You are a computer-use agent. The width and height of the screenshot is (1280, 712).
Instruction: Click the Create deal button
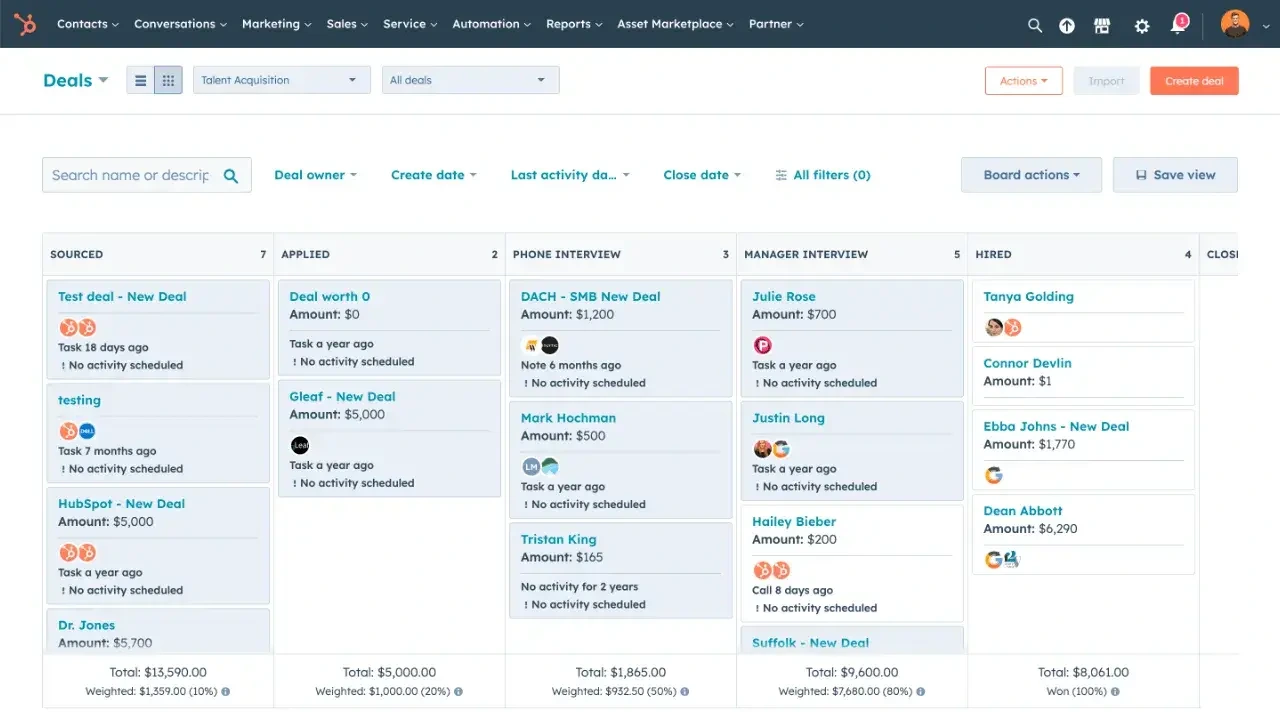tap(1194, 81)
